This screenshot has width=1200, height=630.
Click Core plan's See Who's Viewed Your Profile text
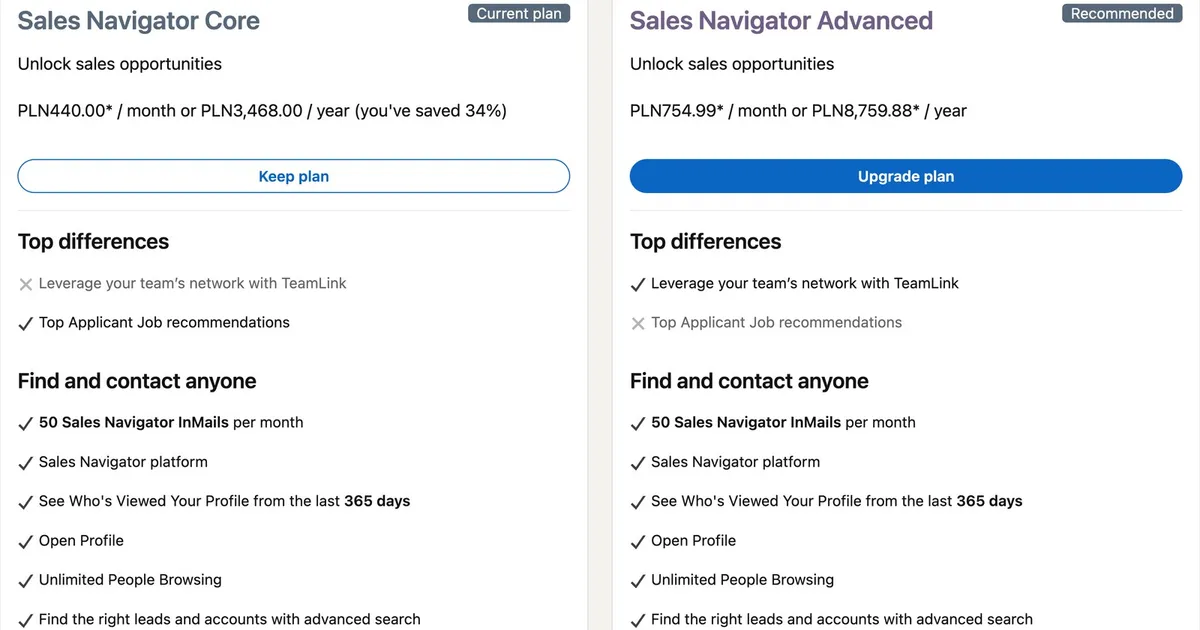(225, 501)
